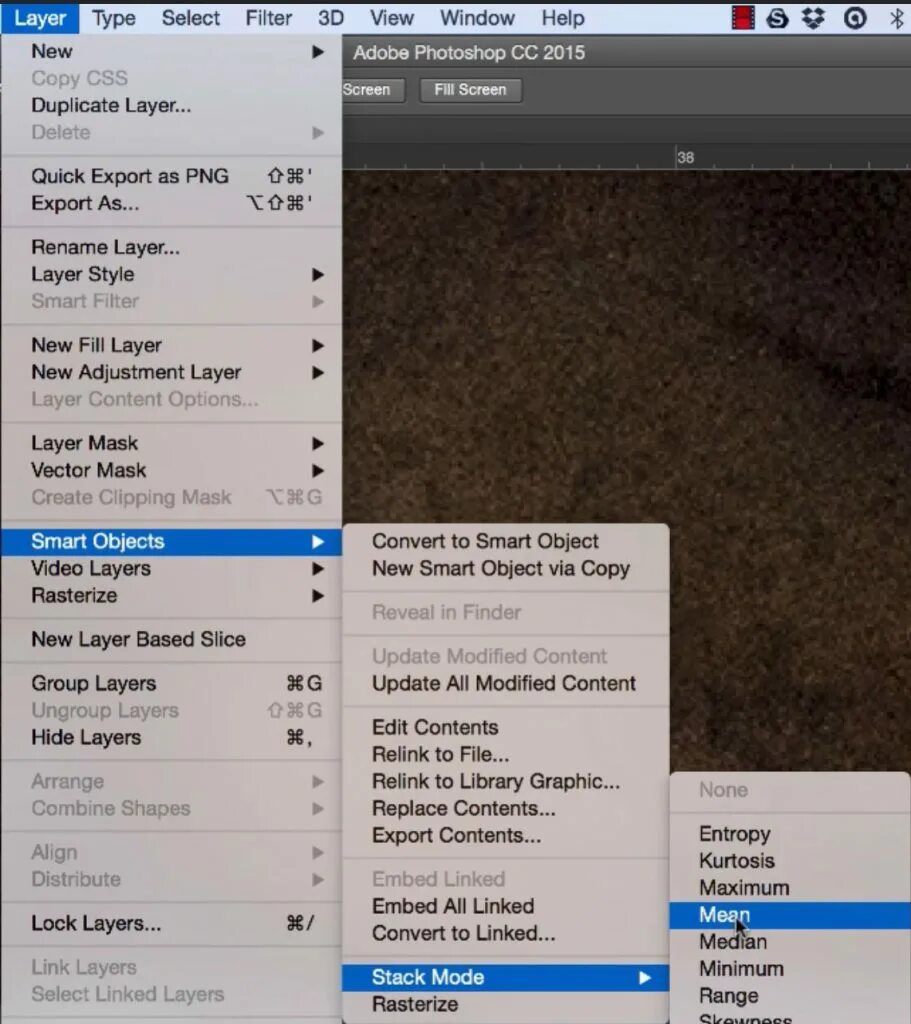
Task: Open the Help menu
Action: point(563,18)
